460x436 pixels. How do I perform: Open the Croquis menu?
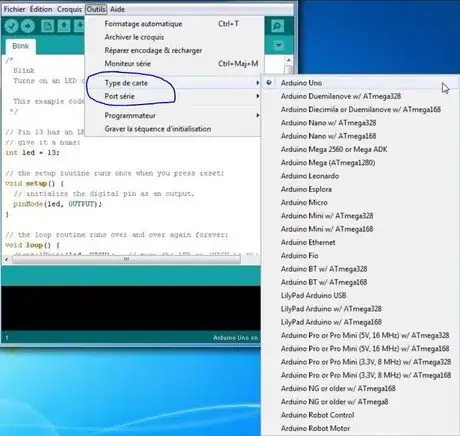69,9
